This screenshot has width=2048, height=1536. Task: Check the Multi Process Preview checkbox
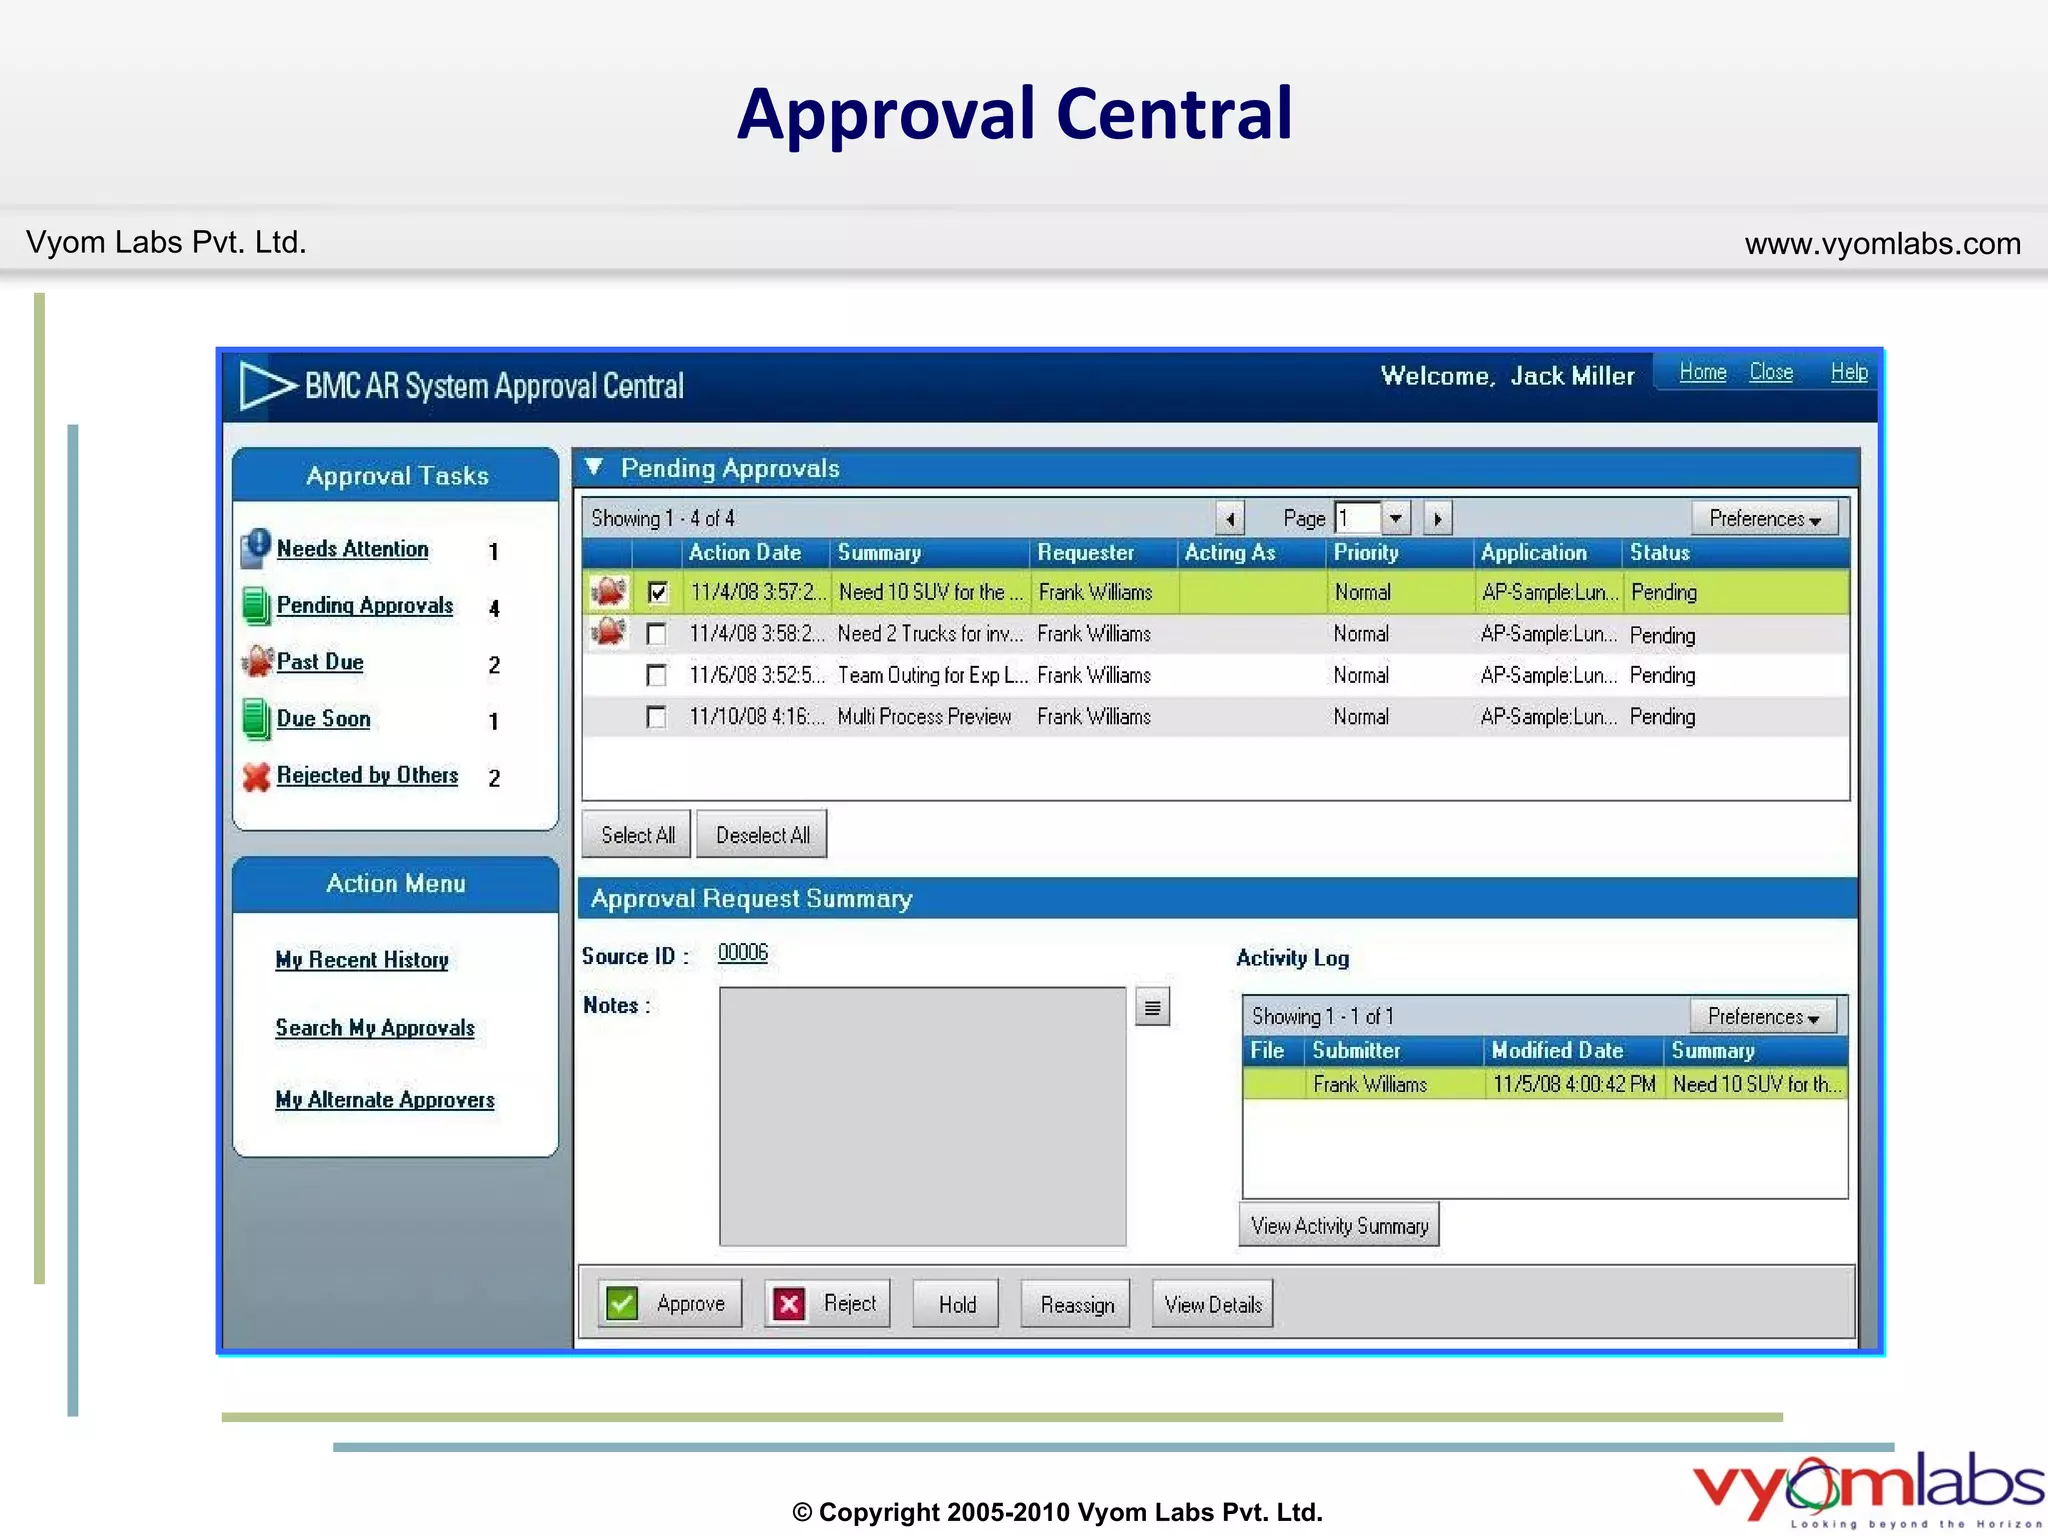pos(656,717)
